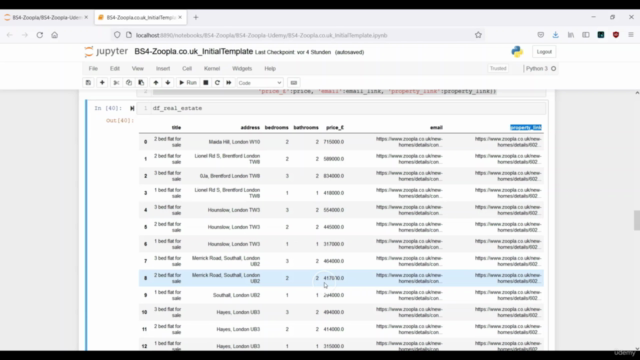Open the Widgets menu
This screenshot has width=640, height=360.
click(x=242, y=69)
